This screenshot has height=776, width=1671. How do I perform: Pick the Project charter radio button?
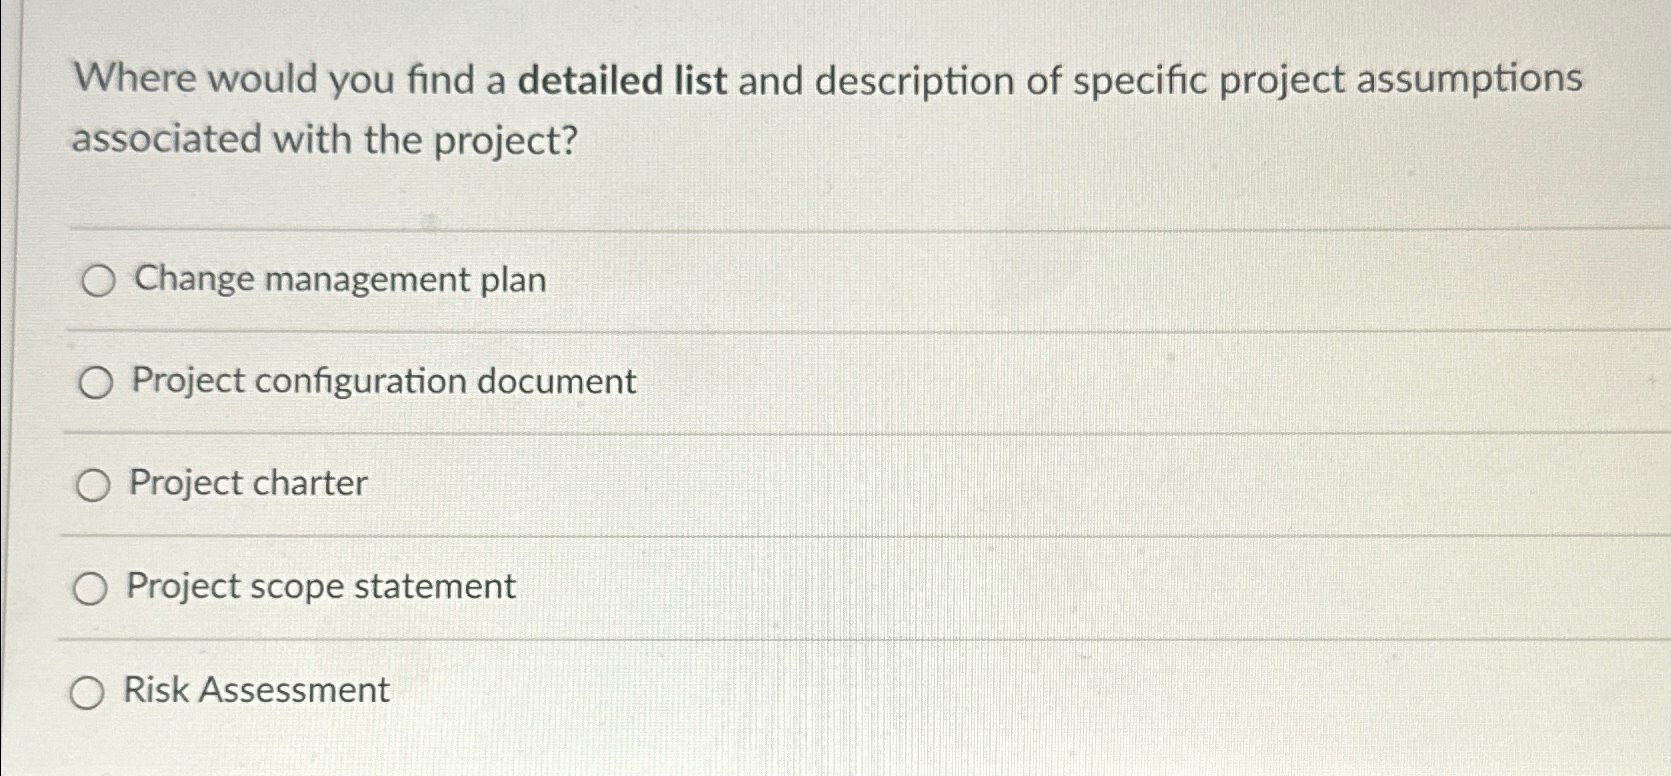point(93,486)
